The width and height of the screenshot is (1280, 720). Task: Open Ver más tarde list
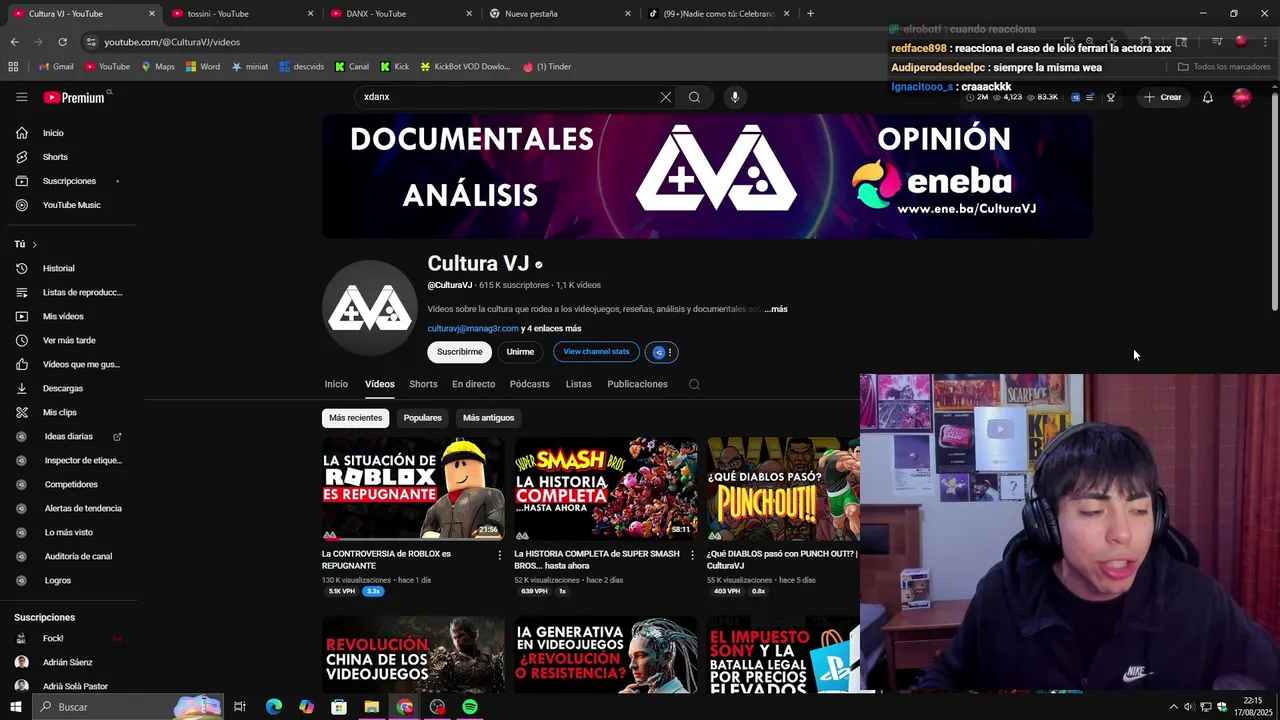pos(69,340)
